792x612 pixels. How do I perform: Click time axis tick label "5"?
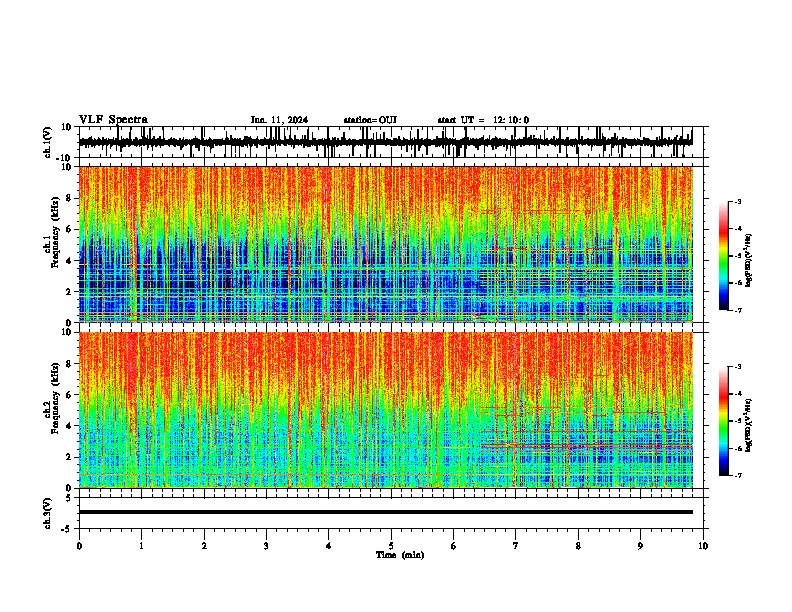coord(391,546)
